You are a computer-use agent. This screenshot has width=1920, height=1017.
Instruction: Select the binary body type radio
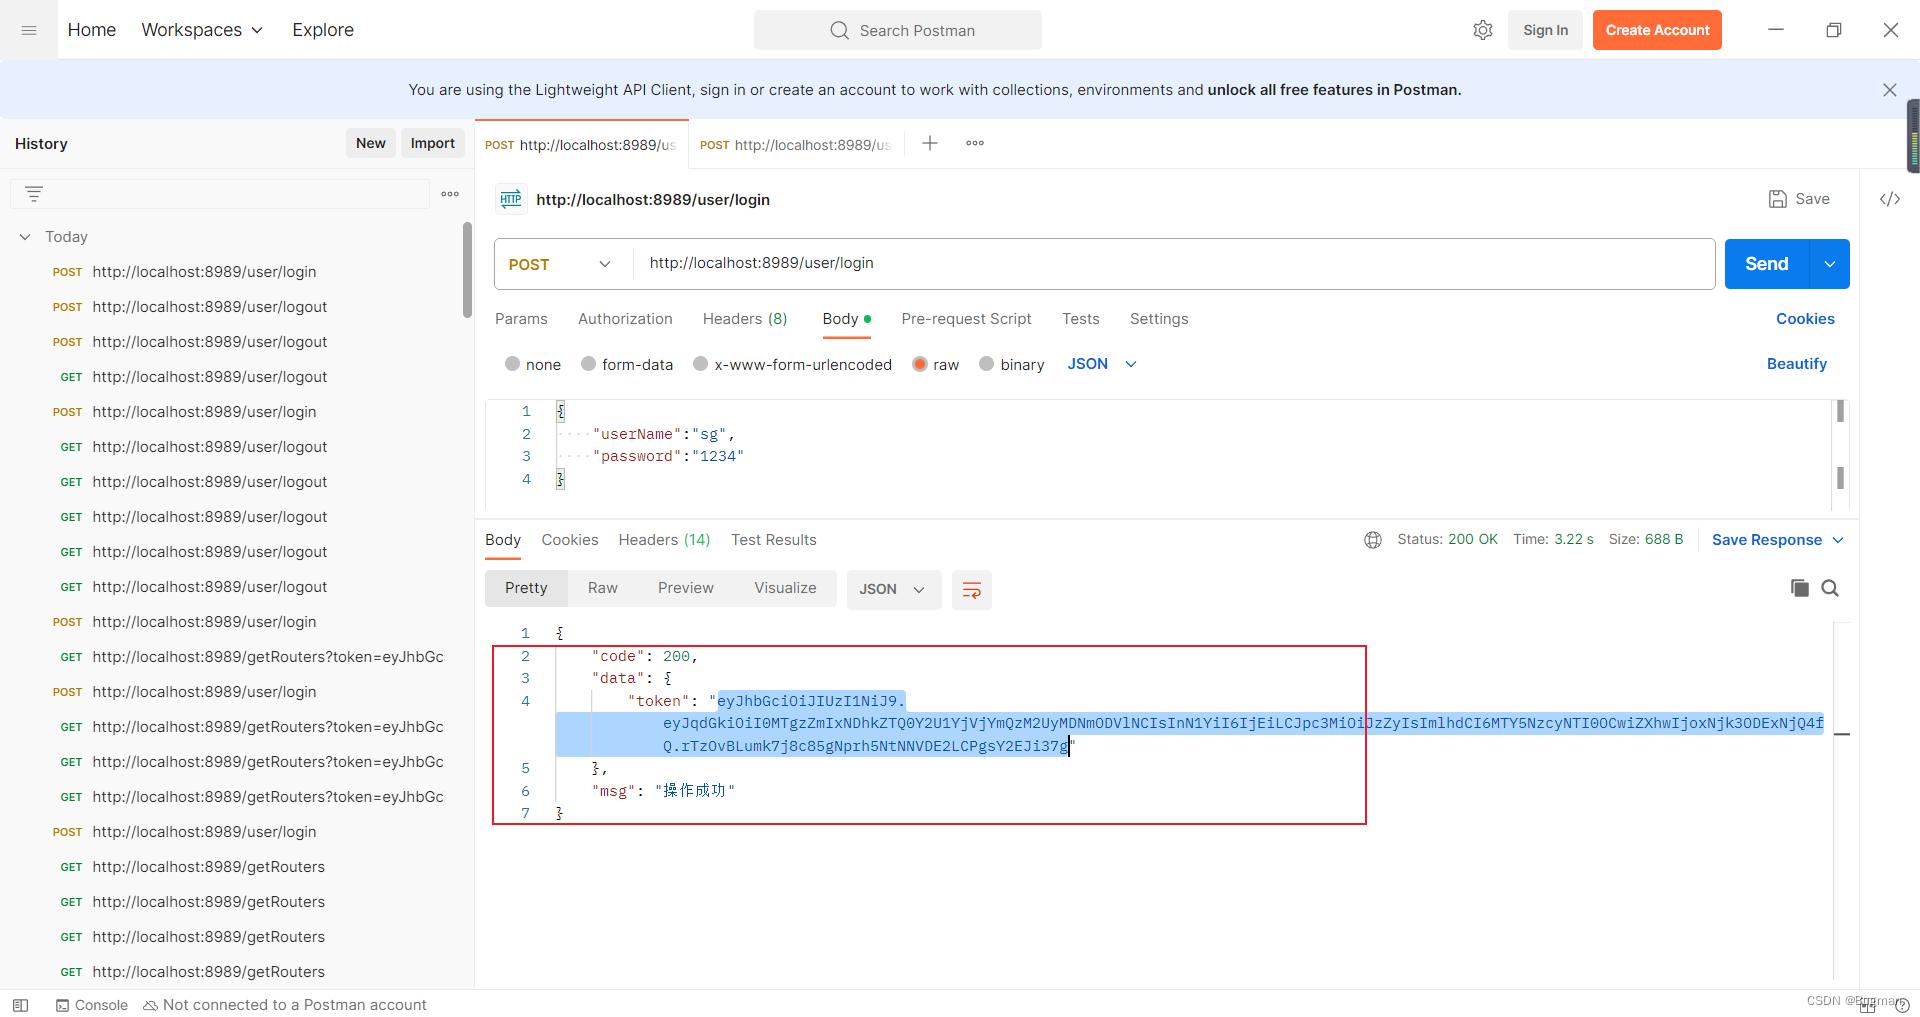pyautogui.click(x=986, y=364)
